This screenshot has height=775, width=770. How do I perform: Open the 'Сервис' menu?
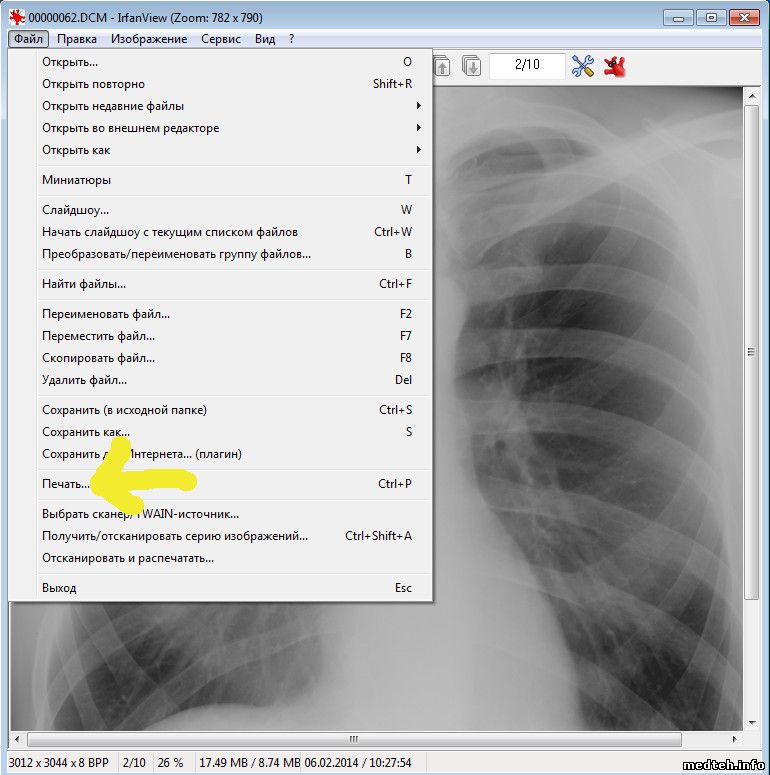tap(220, 39)
